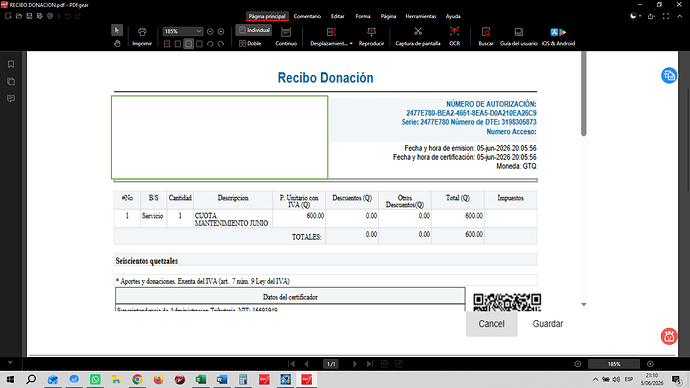The height and width of the screenshot is (388, 690).
Task: Open the Herramientas tab
Action: click(421, 16)
